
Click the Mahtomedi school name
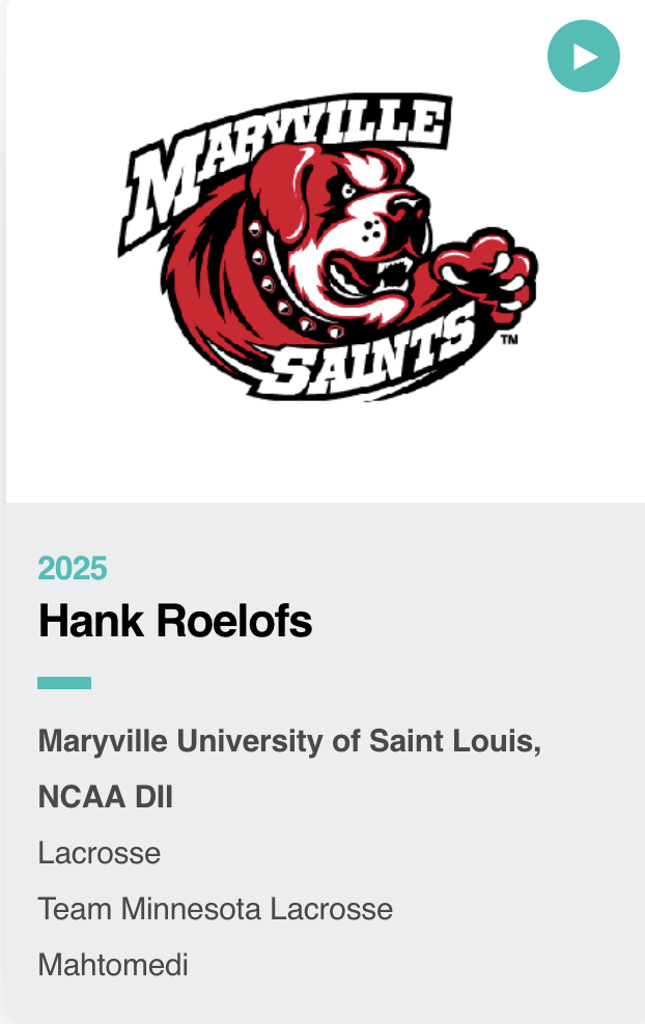tap(113, 965)
